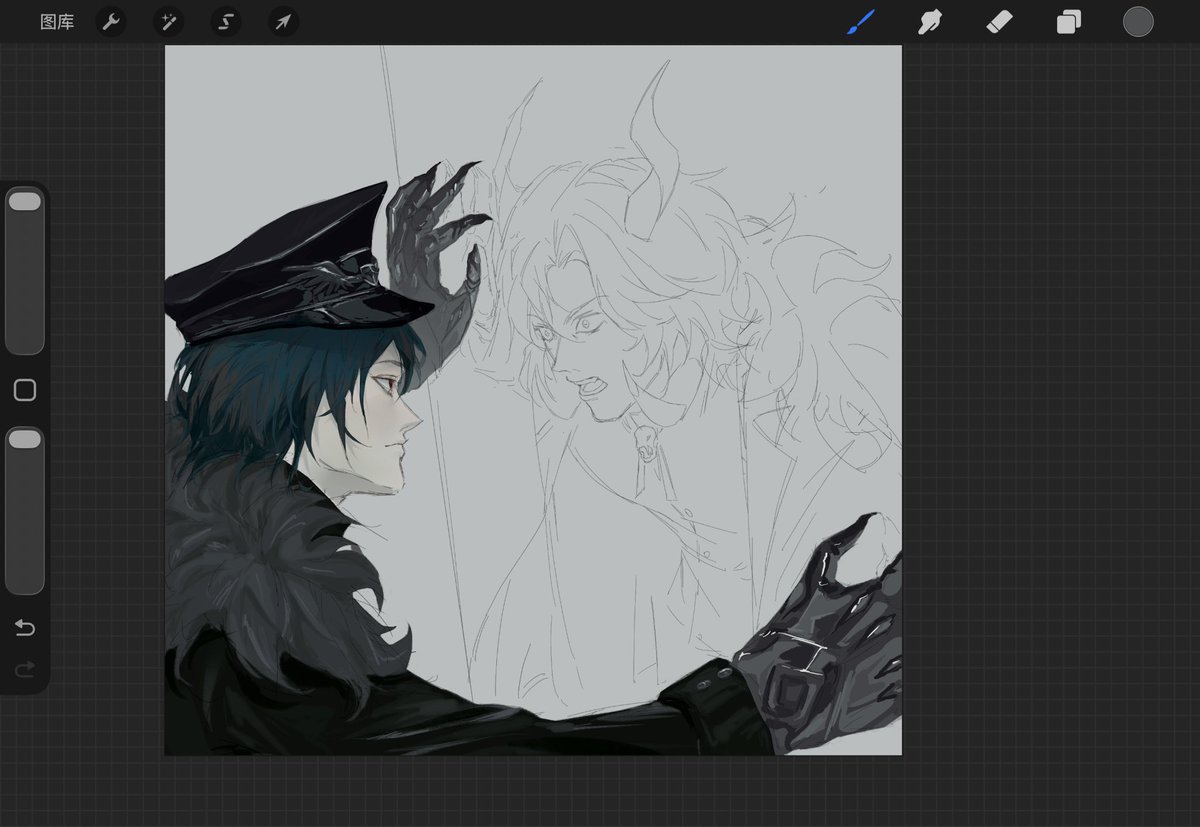Select the Smudge tool
The width and height of the screenshot is (1200, 827).
pos(930,22)
